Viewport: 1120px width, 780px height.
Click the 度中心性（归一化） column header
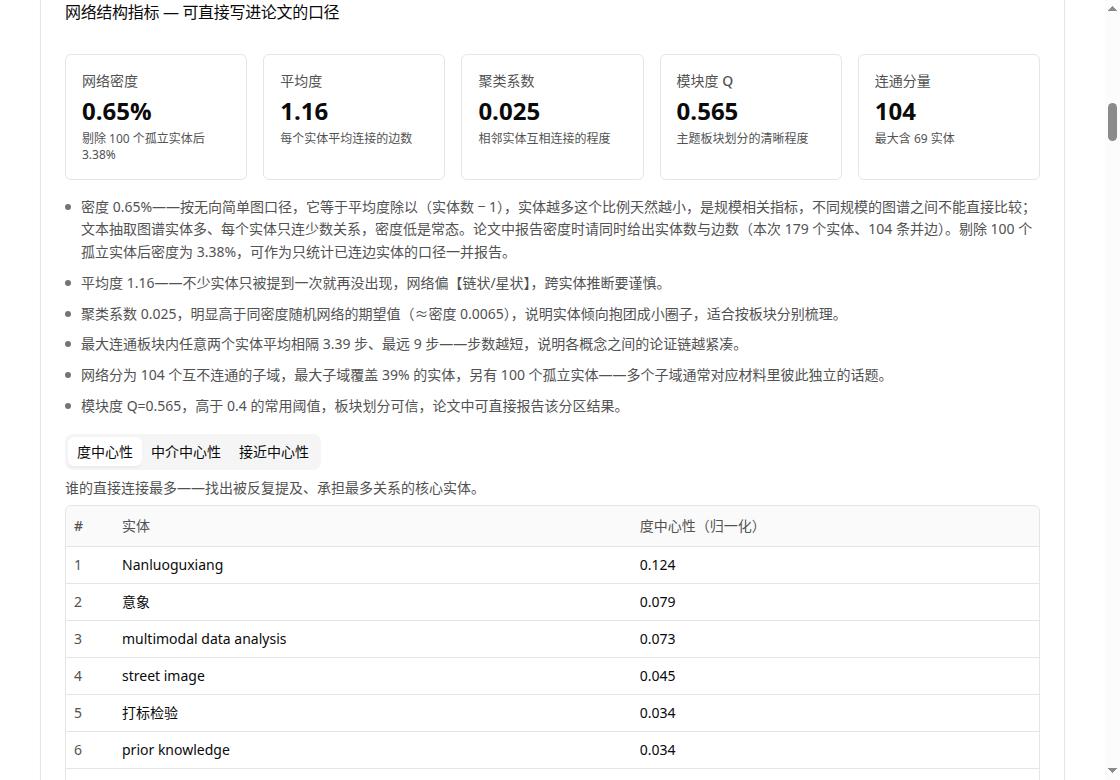tap(699, 526)
